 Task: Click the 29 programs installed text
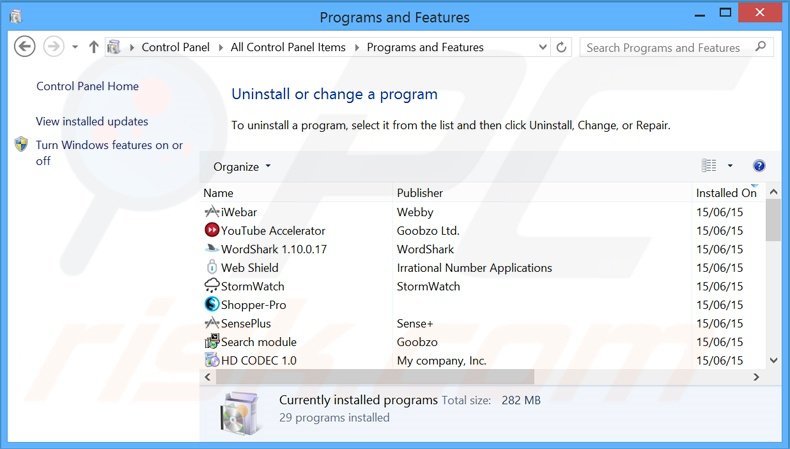pyautogui.click(x=334, y=417)
